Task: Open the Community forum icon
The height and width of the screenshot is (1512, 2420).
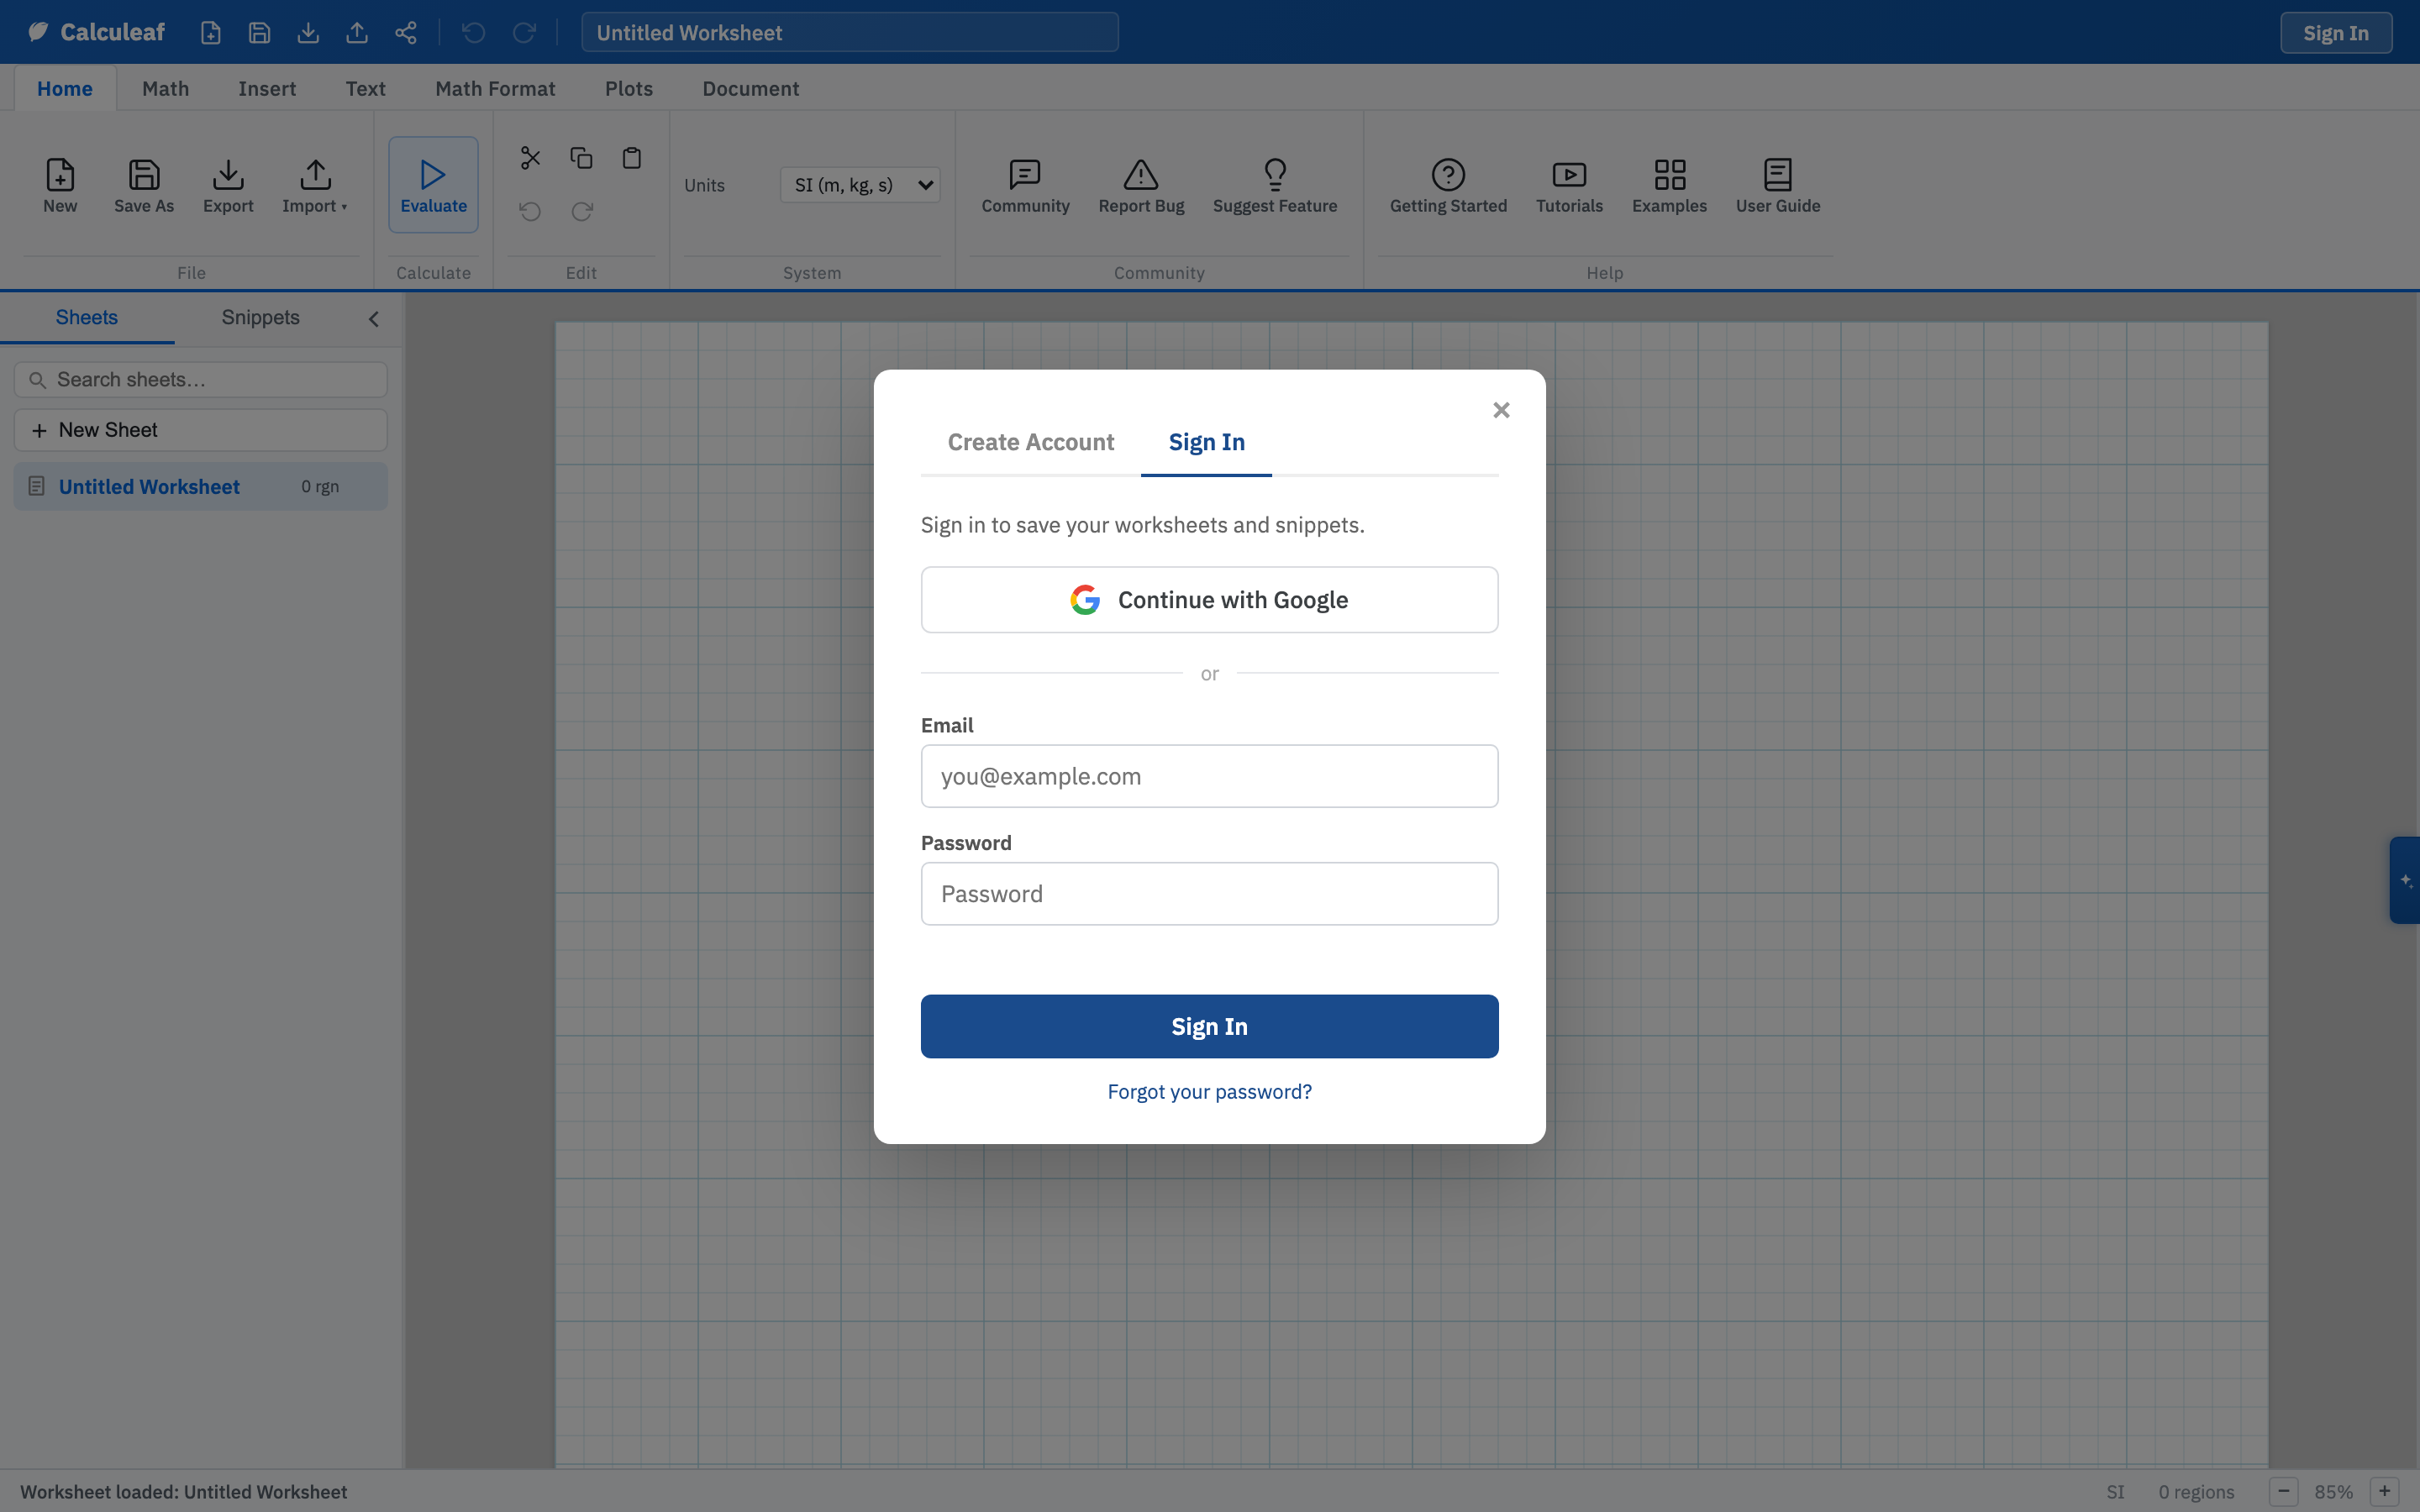Action: (x=1025, y=185)
